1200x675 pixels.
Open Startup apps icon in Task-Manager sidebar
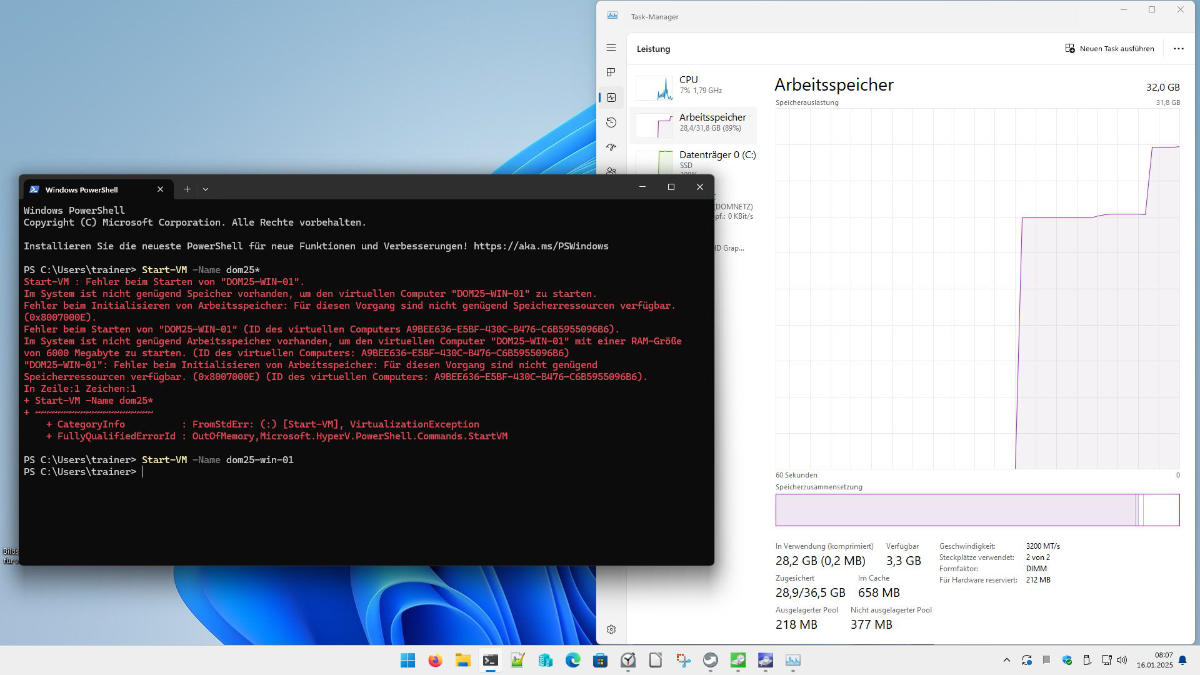click(611, 147)
